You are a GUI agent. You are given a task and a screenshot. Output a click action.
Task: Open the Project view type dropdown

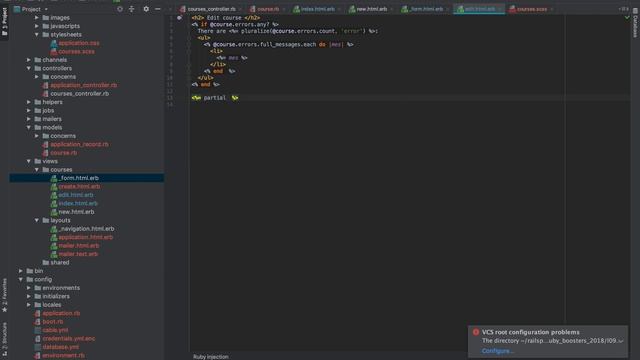click(46, 9)
